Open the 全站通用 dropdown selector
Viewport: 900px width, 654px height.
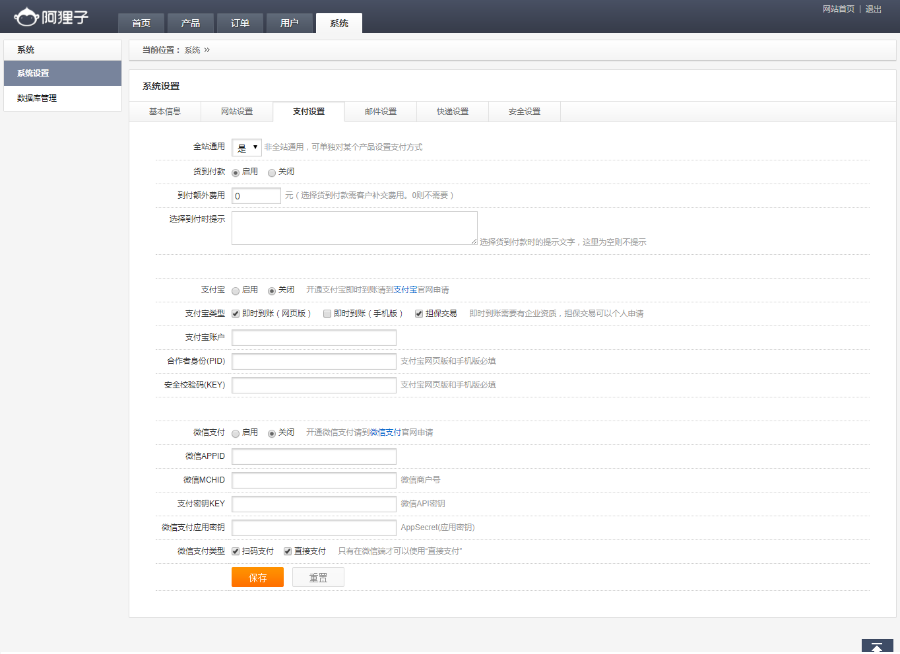tap(247, 148)
